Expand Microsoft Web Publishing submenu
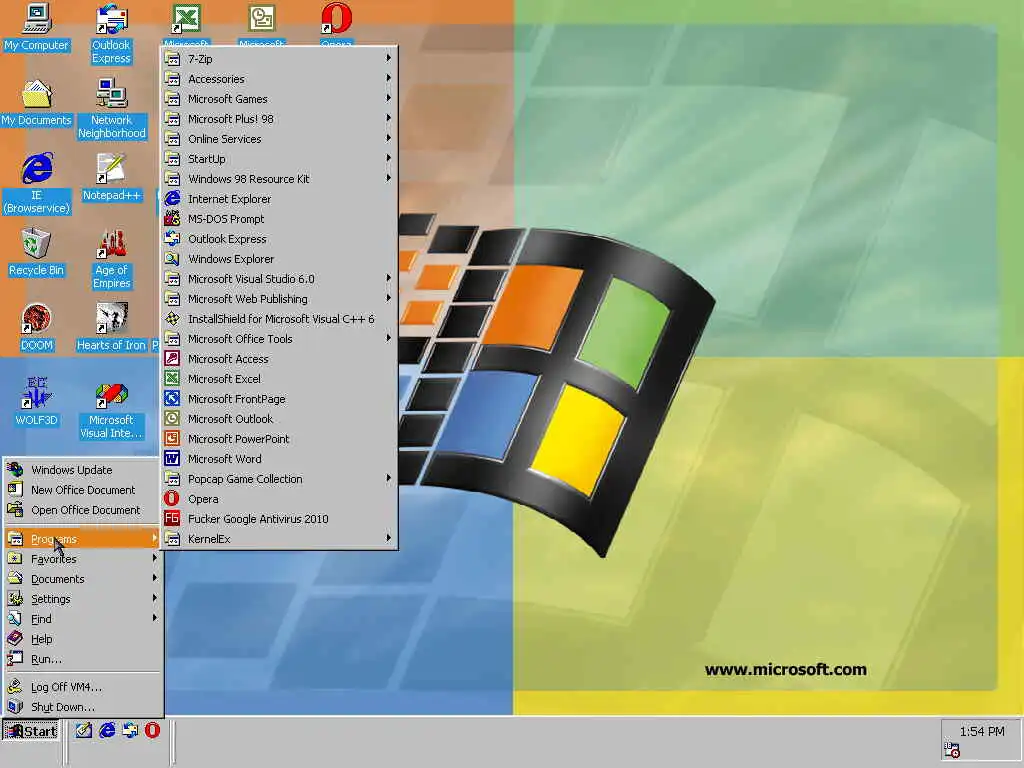Viewport: 1024px width, 768px height. pos(280,298)
